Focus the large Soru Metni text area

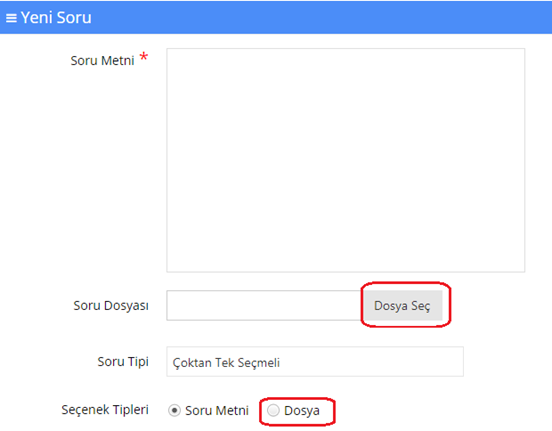pos(346,160)
